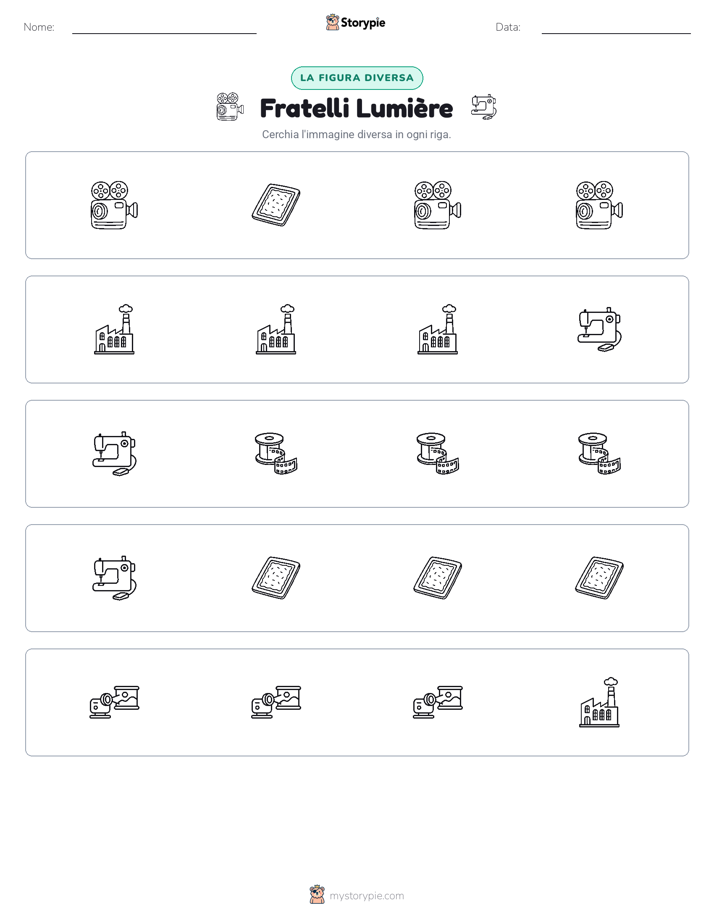Screen dimensions: 714x924
Task: Click the movie camera beside the title
Action: tap(230, 107)
